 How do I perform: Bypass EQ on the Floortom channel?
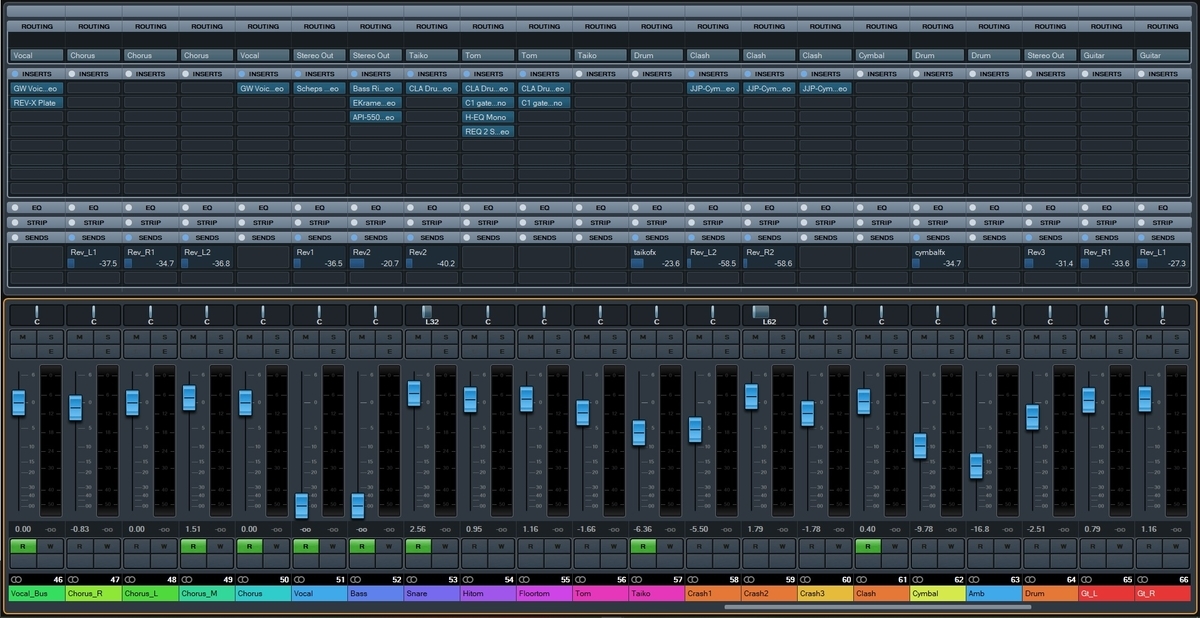(x=522, y=208)
